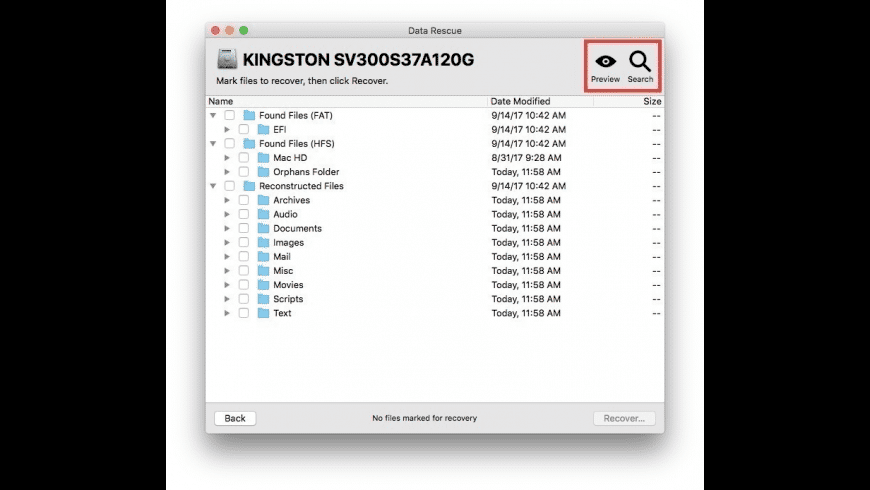Image resolution: width=870 pixels, height=490 pixels.
Task: Expand the Archives folder
Action: tap(227, 200)
